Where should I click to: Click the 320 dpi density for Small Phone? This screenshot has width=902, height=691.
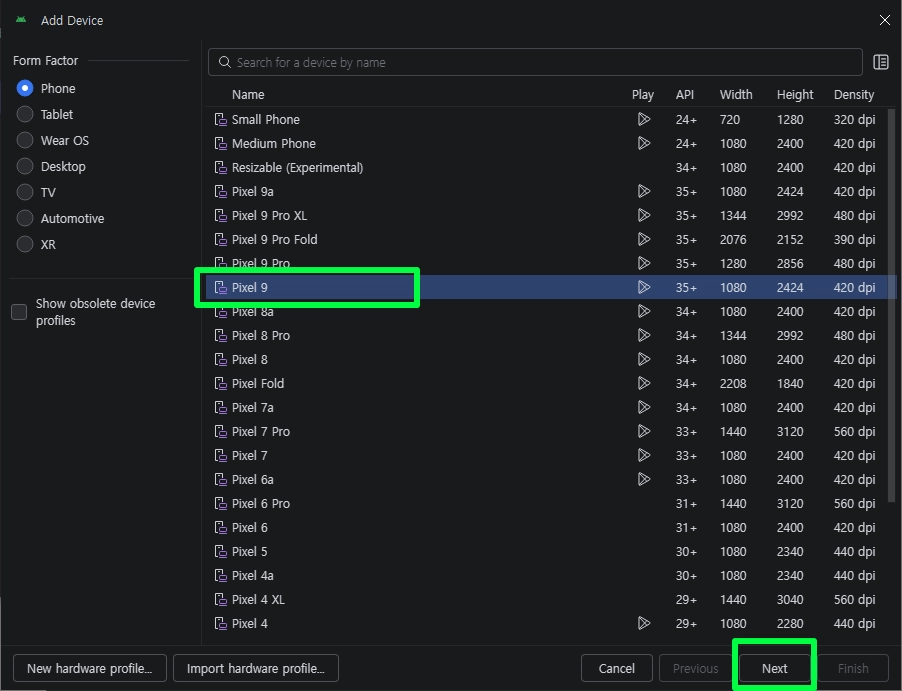tap(854, 120)
